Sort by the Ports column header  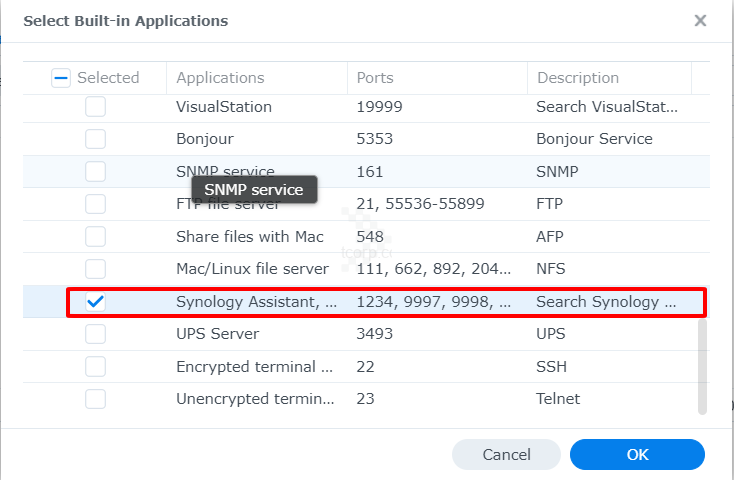click(375, 78)
